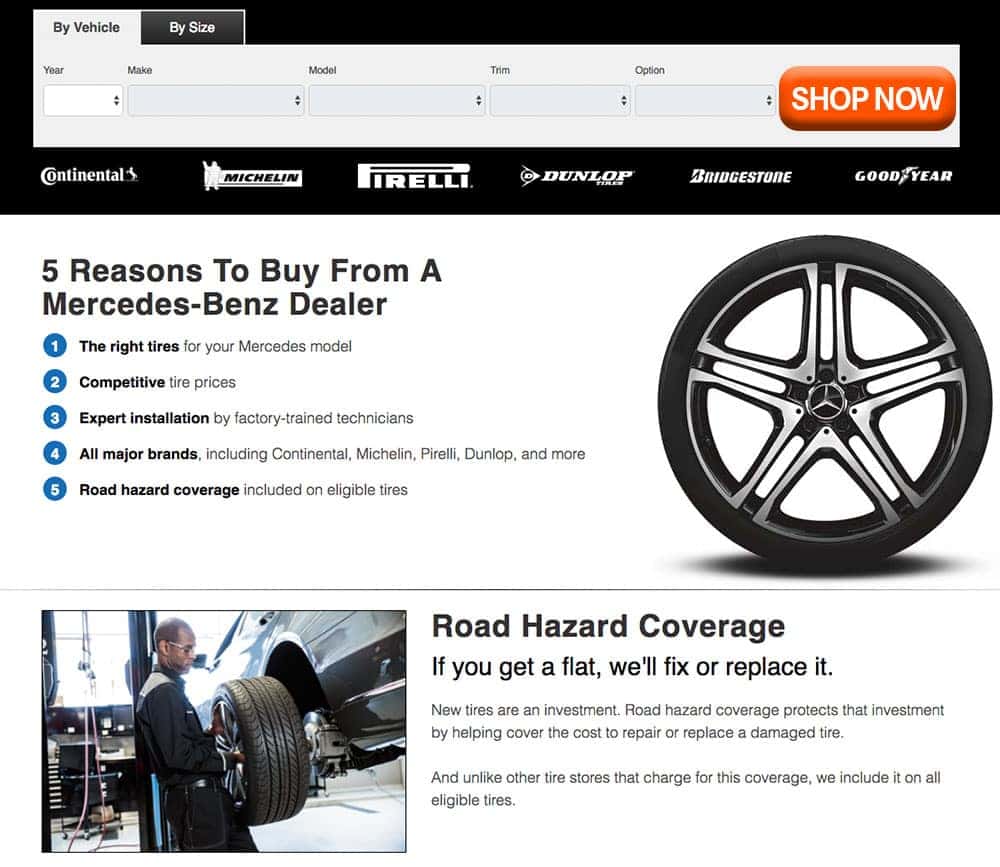Click the blue number 5 bullet icon
1000x867 pixels.
(x=55, y=489)
